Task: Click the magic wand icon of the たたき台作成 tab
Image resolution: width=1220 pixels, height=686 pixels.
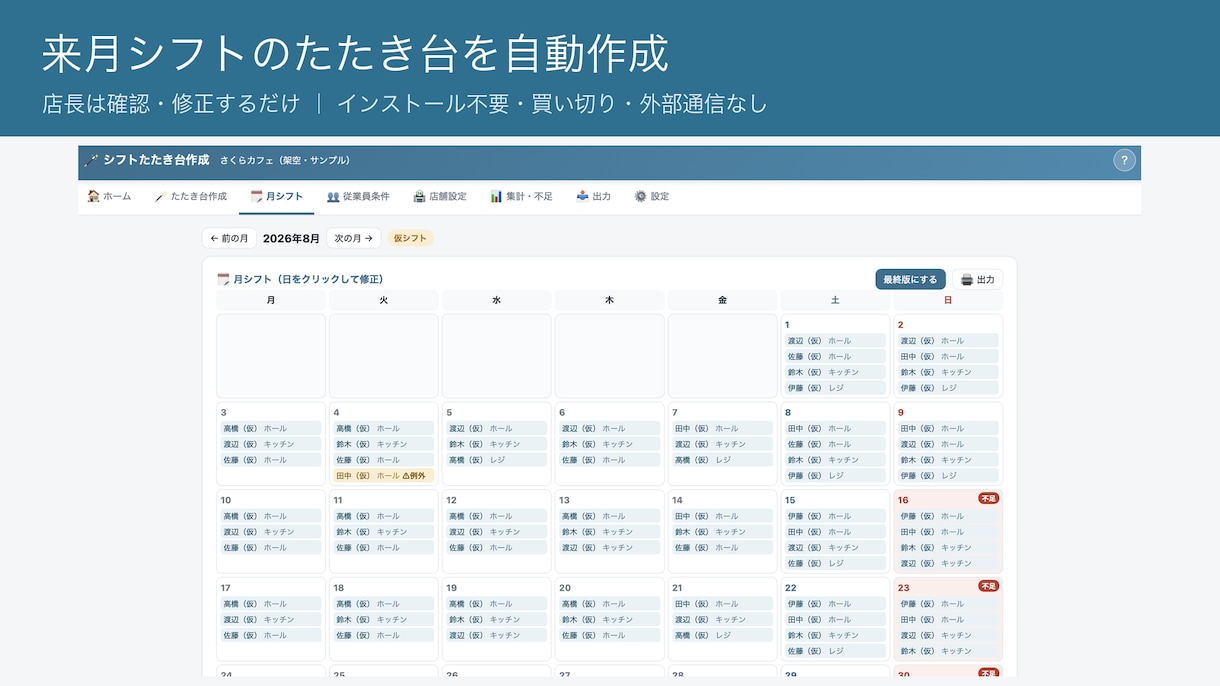Action: 160,196
